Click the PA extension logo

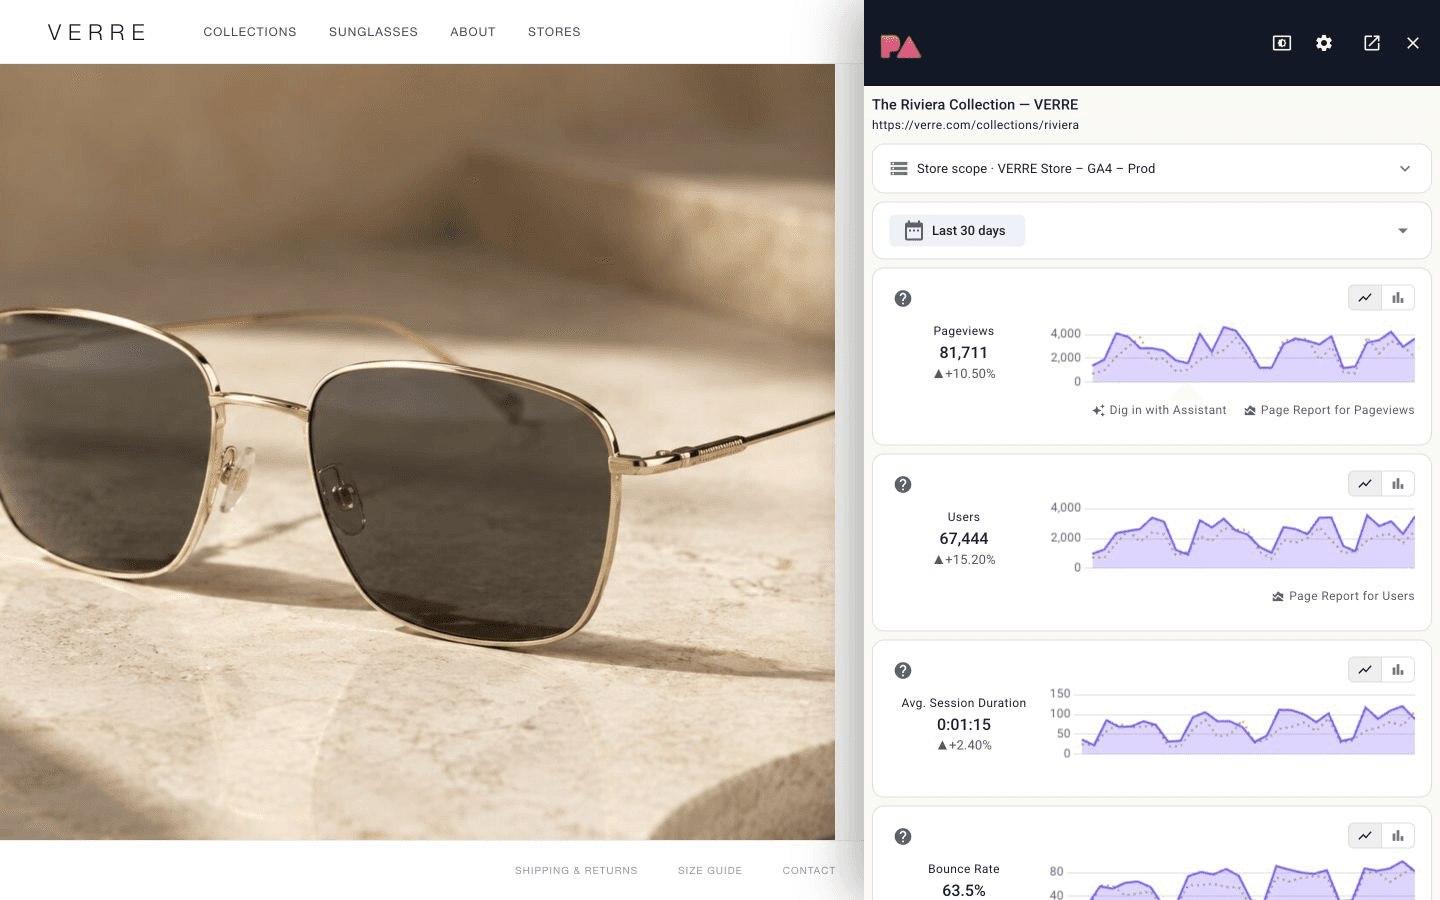pos(900,46)
